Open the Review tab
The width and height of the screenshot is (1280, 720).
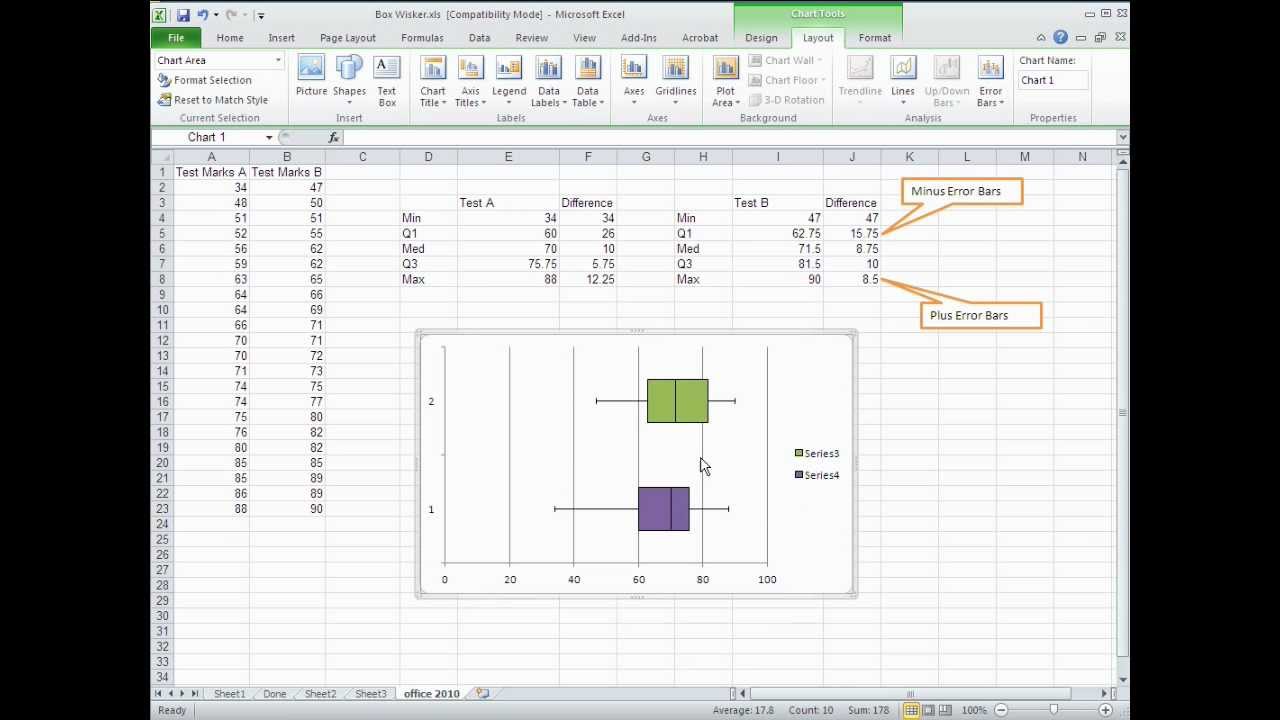tap(532, 38)
